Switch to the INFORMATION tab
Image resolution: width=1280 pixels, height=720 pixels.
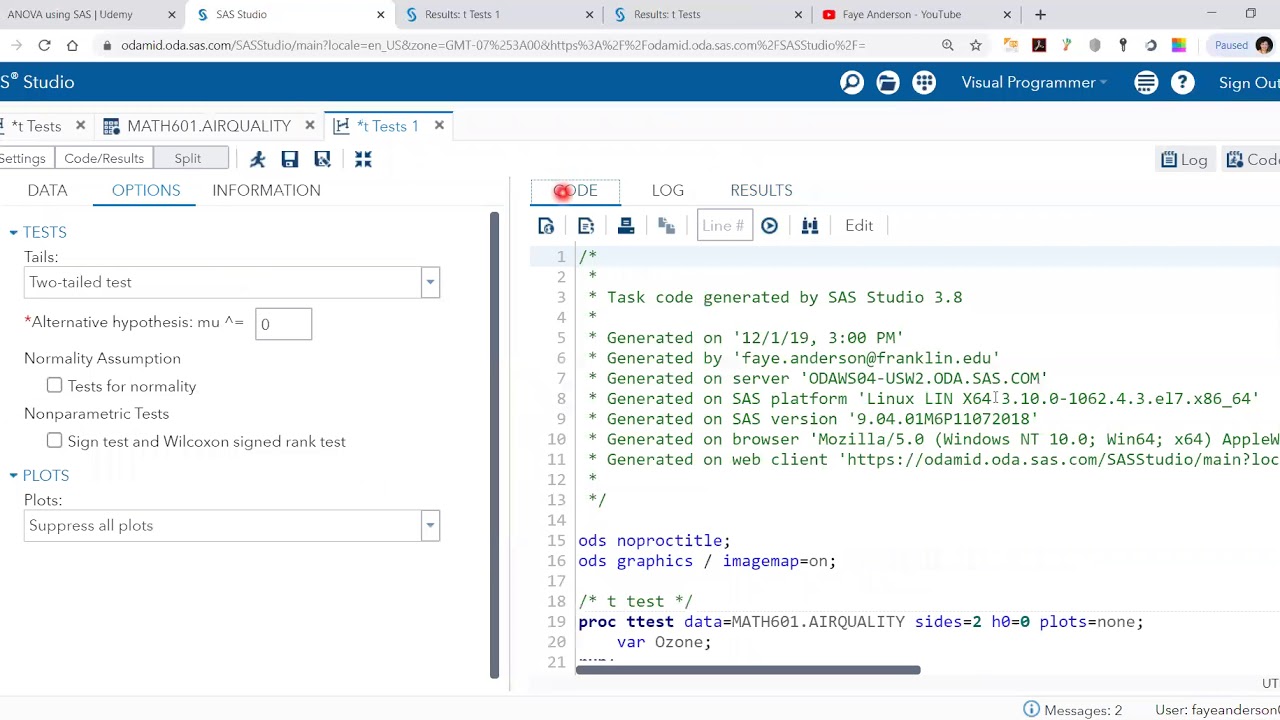[266, 190]
